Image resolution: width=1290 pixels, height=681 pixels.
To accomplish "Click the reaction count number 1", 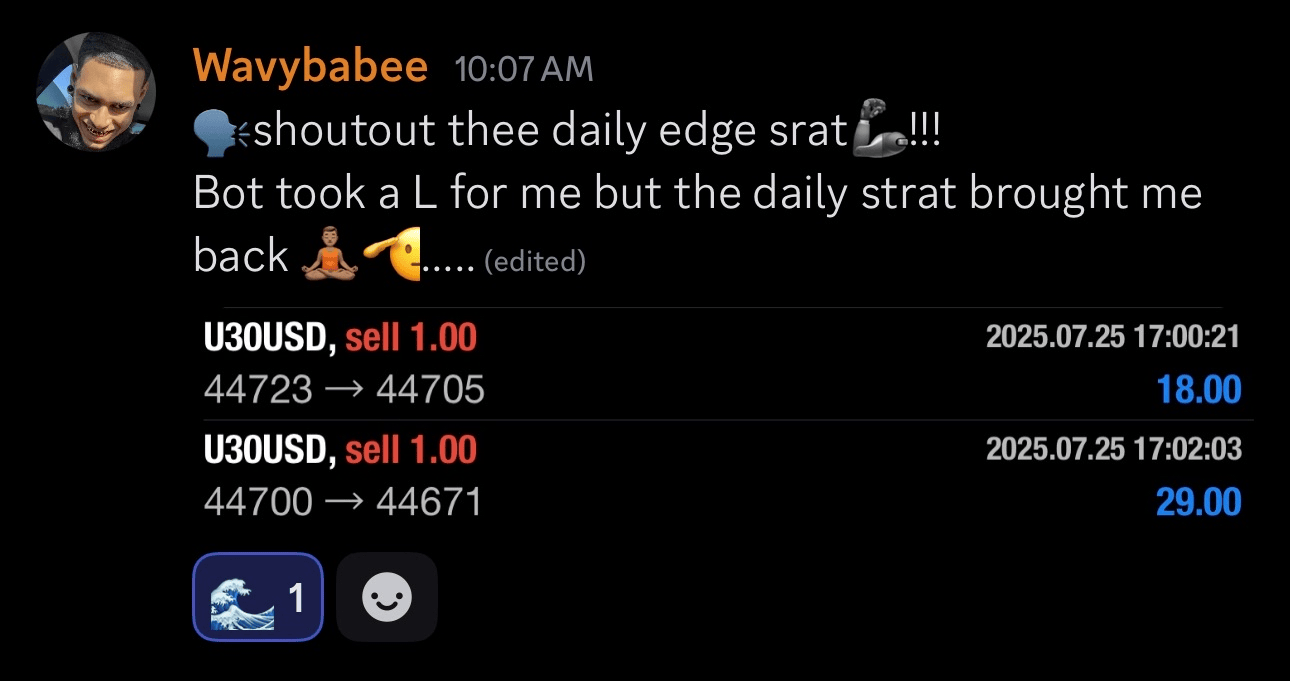I will click(x=296, y=598).
